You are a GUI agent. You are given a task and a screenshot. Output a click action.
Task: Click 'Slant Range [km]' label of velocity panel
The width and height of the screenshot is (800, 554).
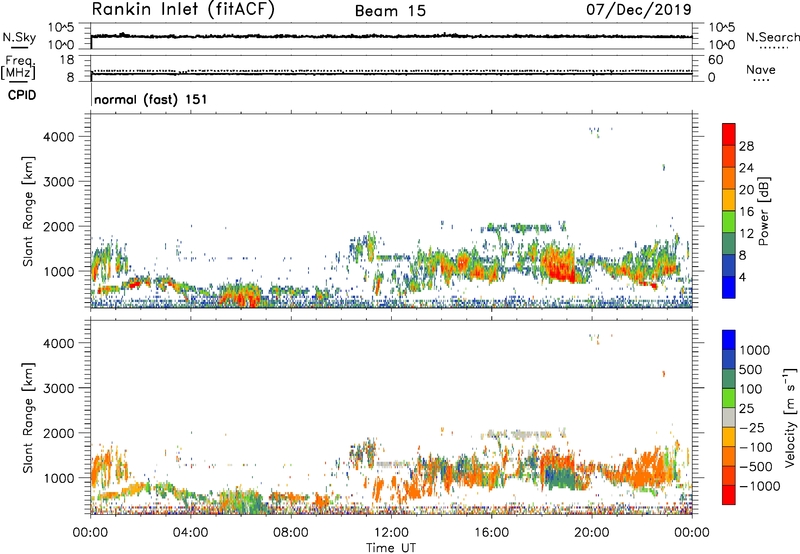pyautogui.click(x=28, y=418)
